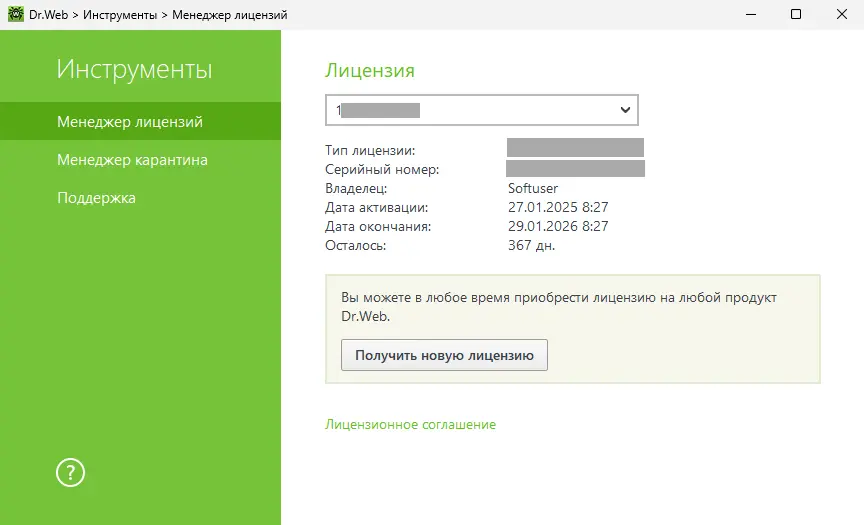
Task: Expand the license dropdown chevron arrow
Action: pos(625,109)
